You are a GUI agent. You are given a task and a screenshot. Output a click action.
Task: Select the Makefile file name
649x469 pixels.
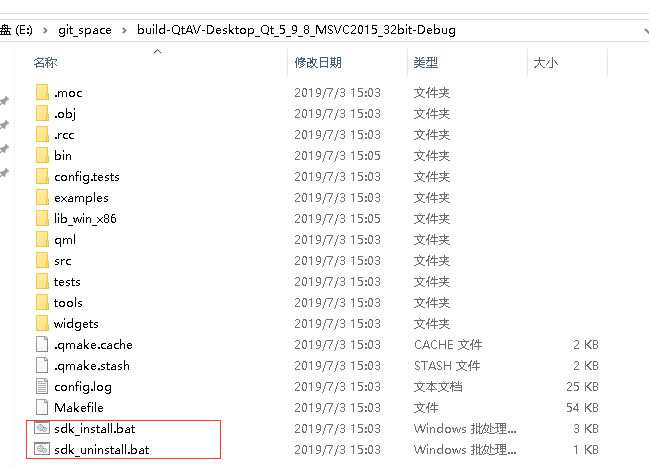(x=79, y=408)
